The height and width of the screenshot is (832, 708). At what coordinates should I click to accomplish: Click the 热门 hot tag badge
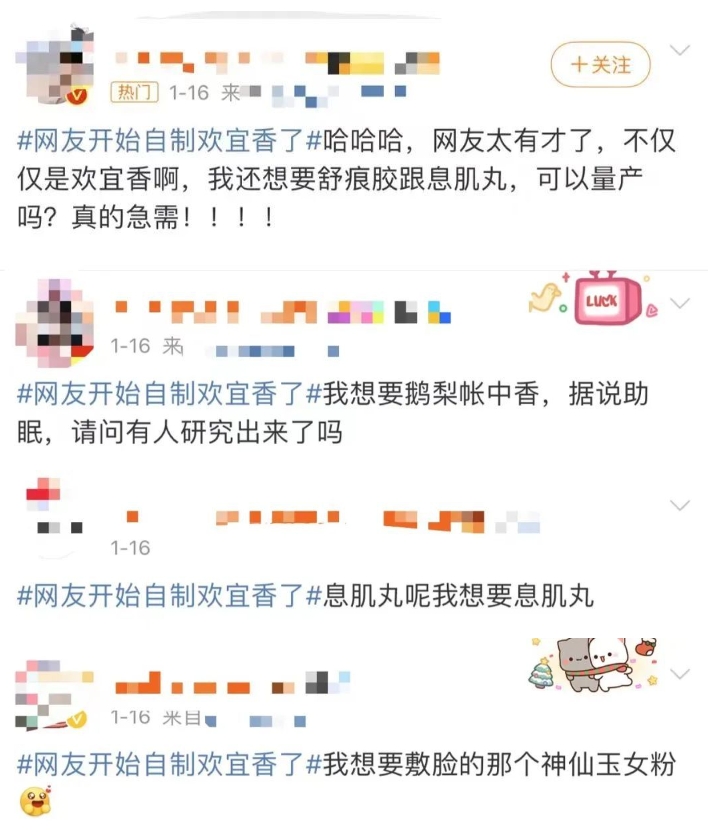point(135,92)
